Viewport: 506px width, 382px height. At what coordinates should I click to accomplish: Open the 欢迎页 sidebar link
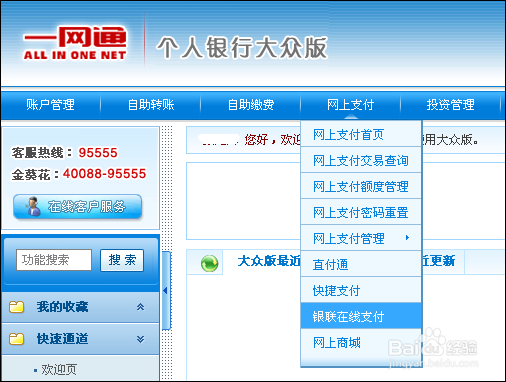tap(59, 369)
